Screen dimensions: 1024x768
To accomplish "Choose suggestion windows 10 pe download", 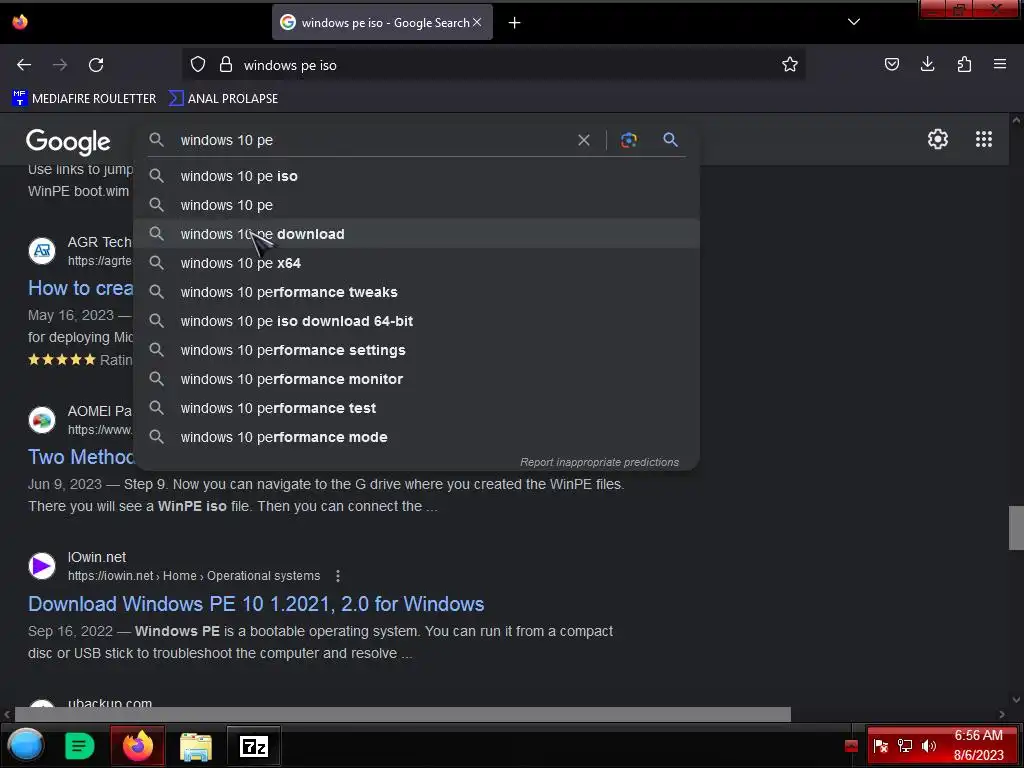I will click(x=417, y=234).
